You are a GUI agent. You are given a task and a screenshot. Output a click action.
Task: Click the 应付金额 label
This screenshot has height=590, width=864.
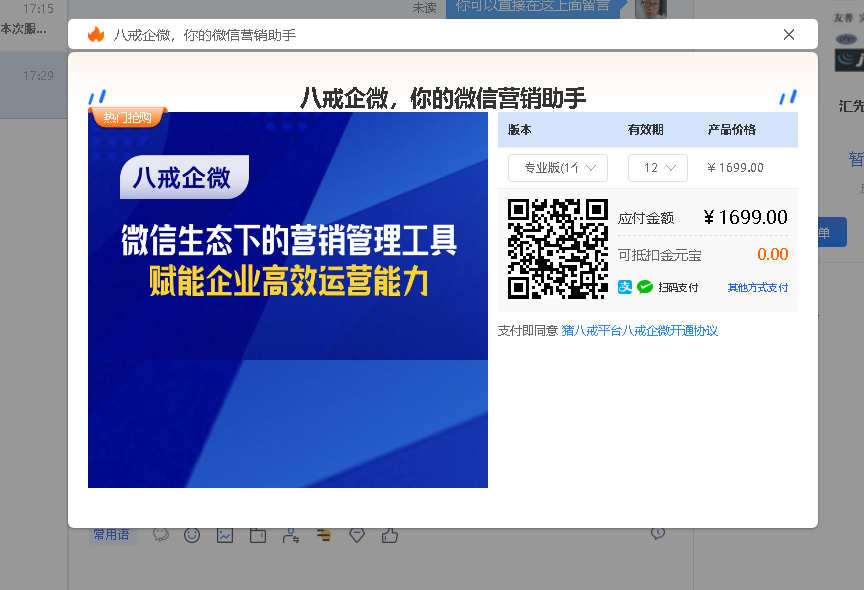646,218
